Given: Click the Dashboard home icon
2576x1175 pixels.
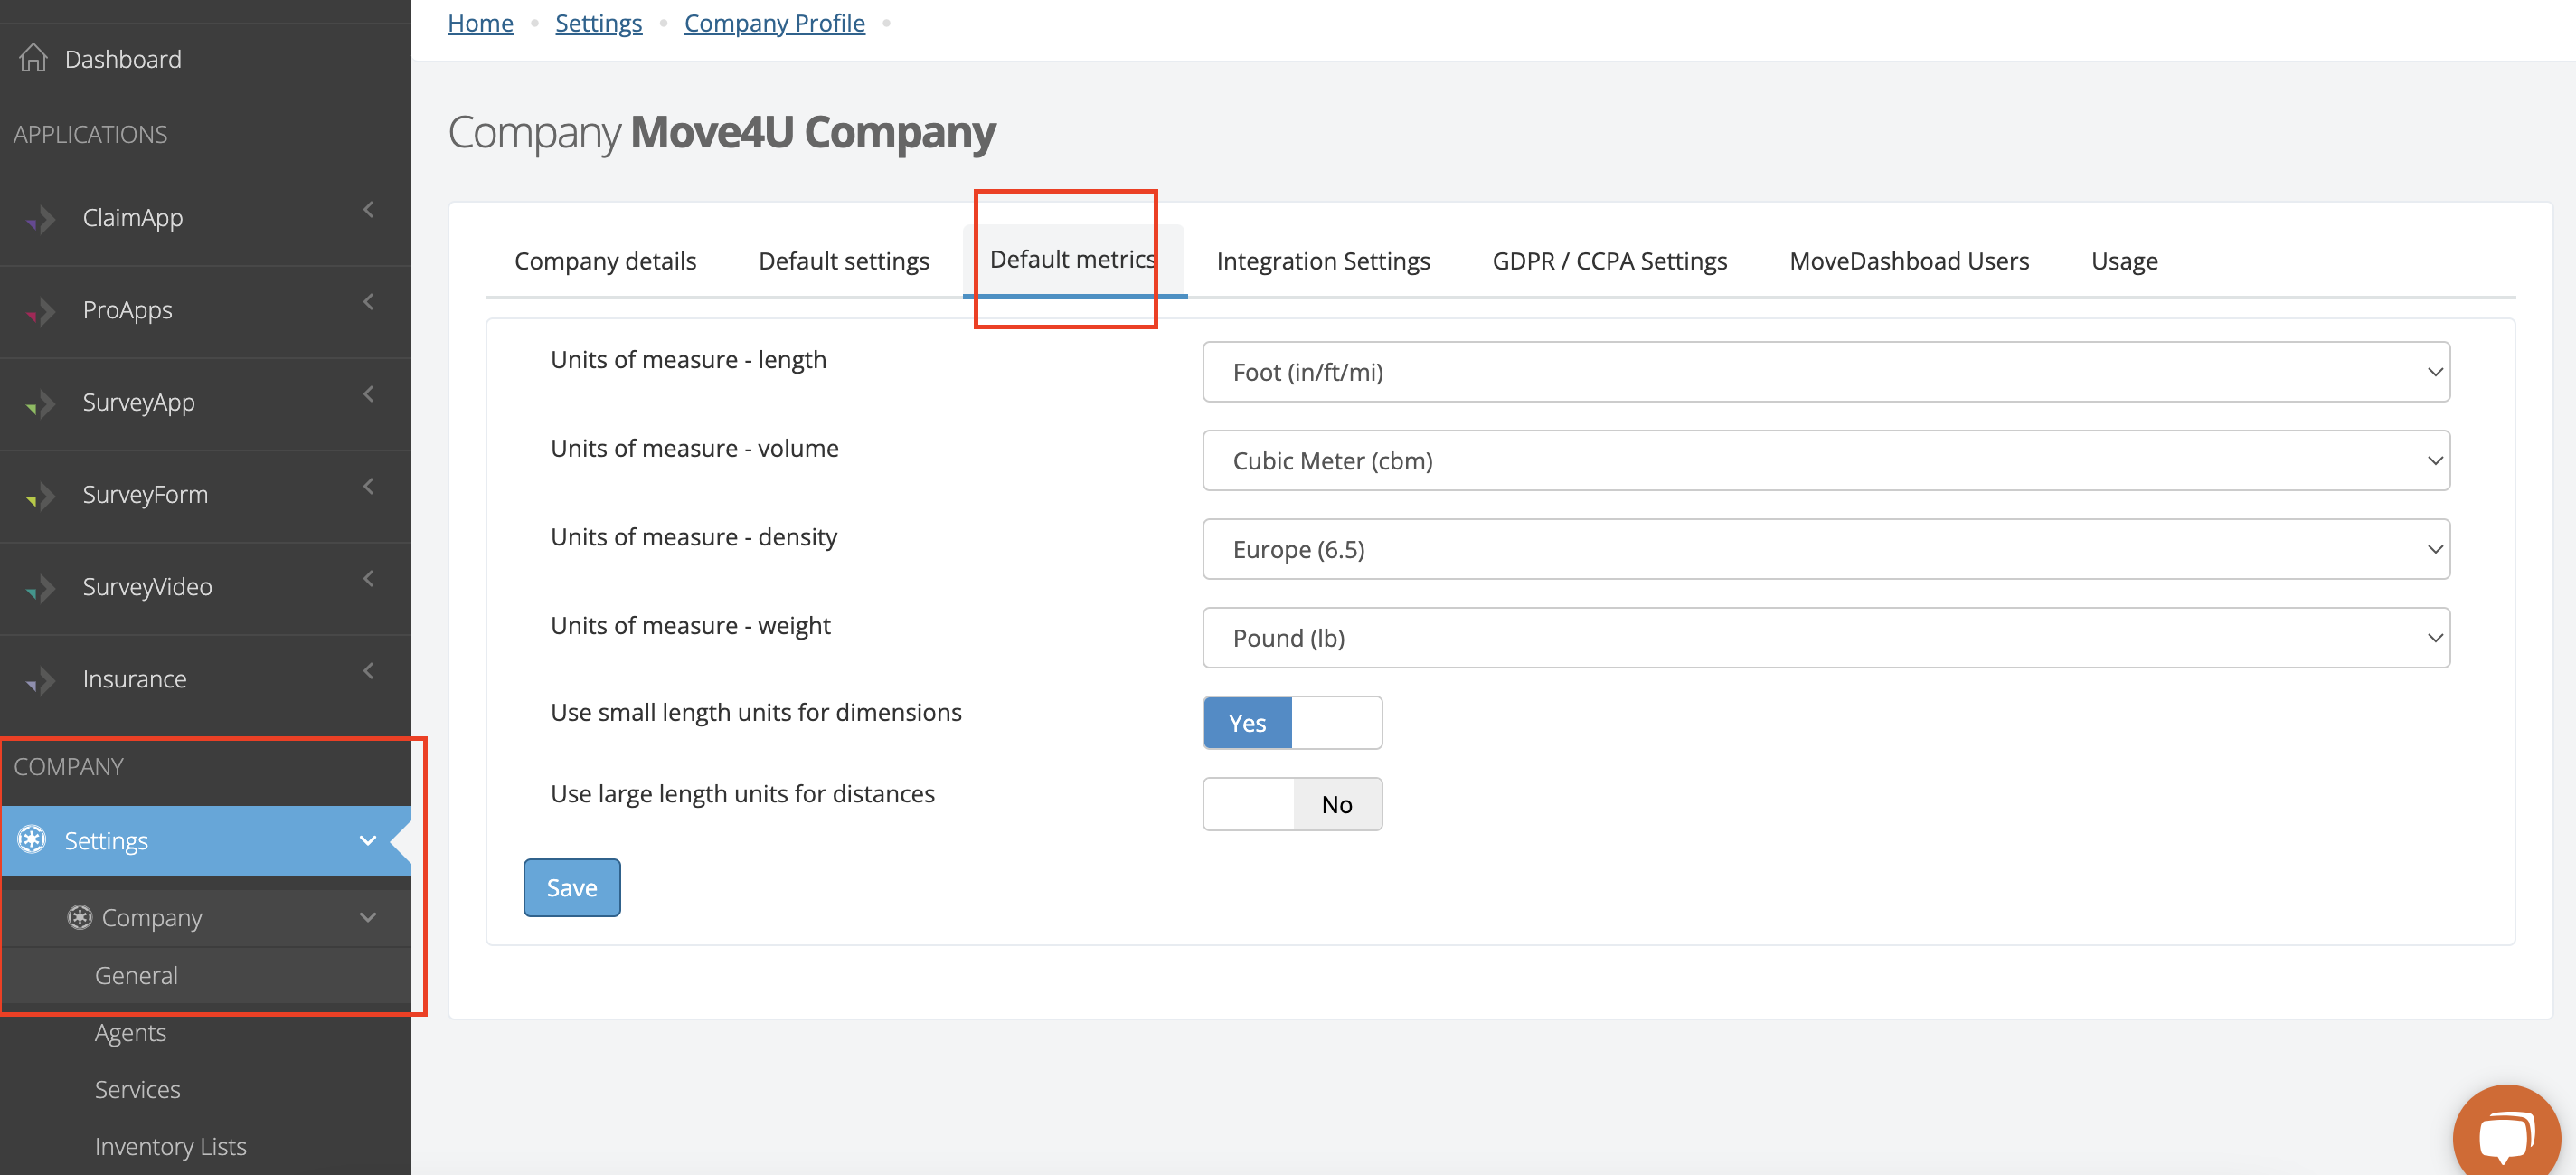Looking at the screenshot, I should (x=33, y=59).
